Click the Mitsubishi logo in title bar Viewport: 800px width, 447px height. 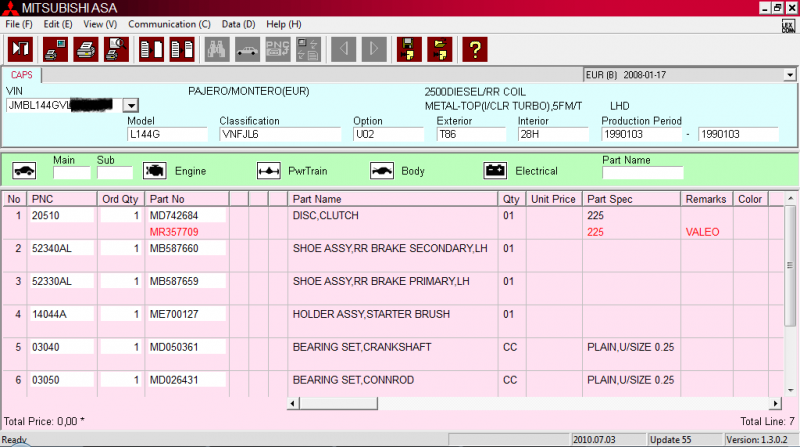tap(10, 8)
